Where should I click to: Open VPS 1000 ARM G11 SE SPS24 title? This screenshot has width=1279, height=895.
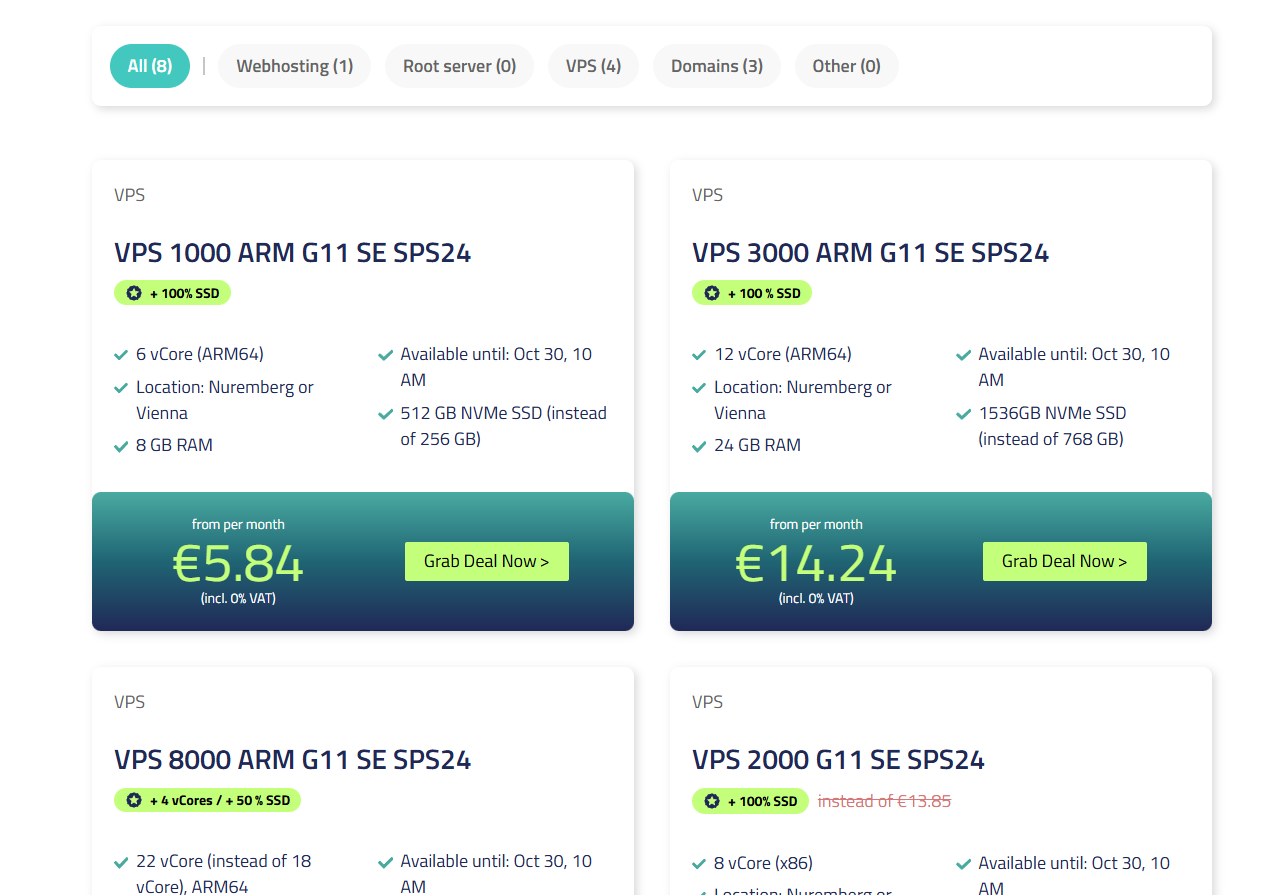point(292,252)
